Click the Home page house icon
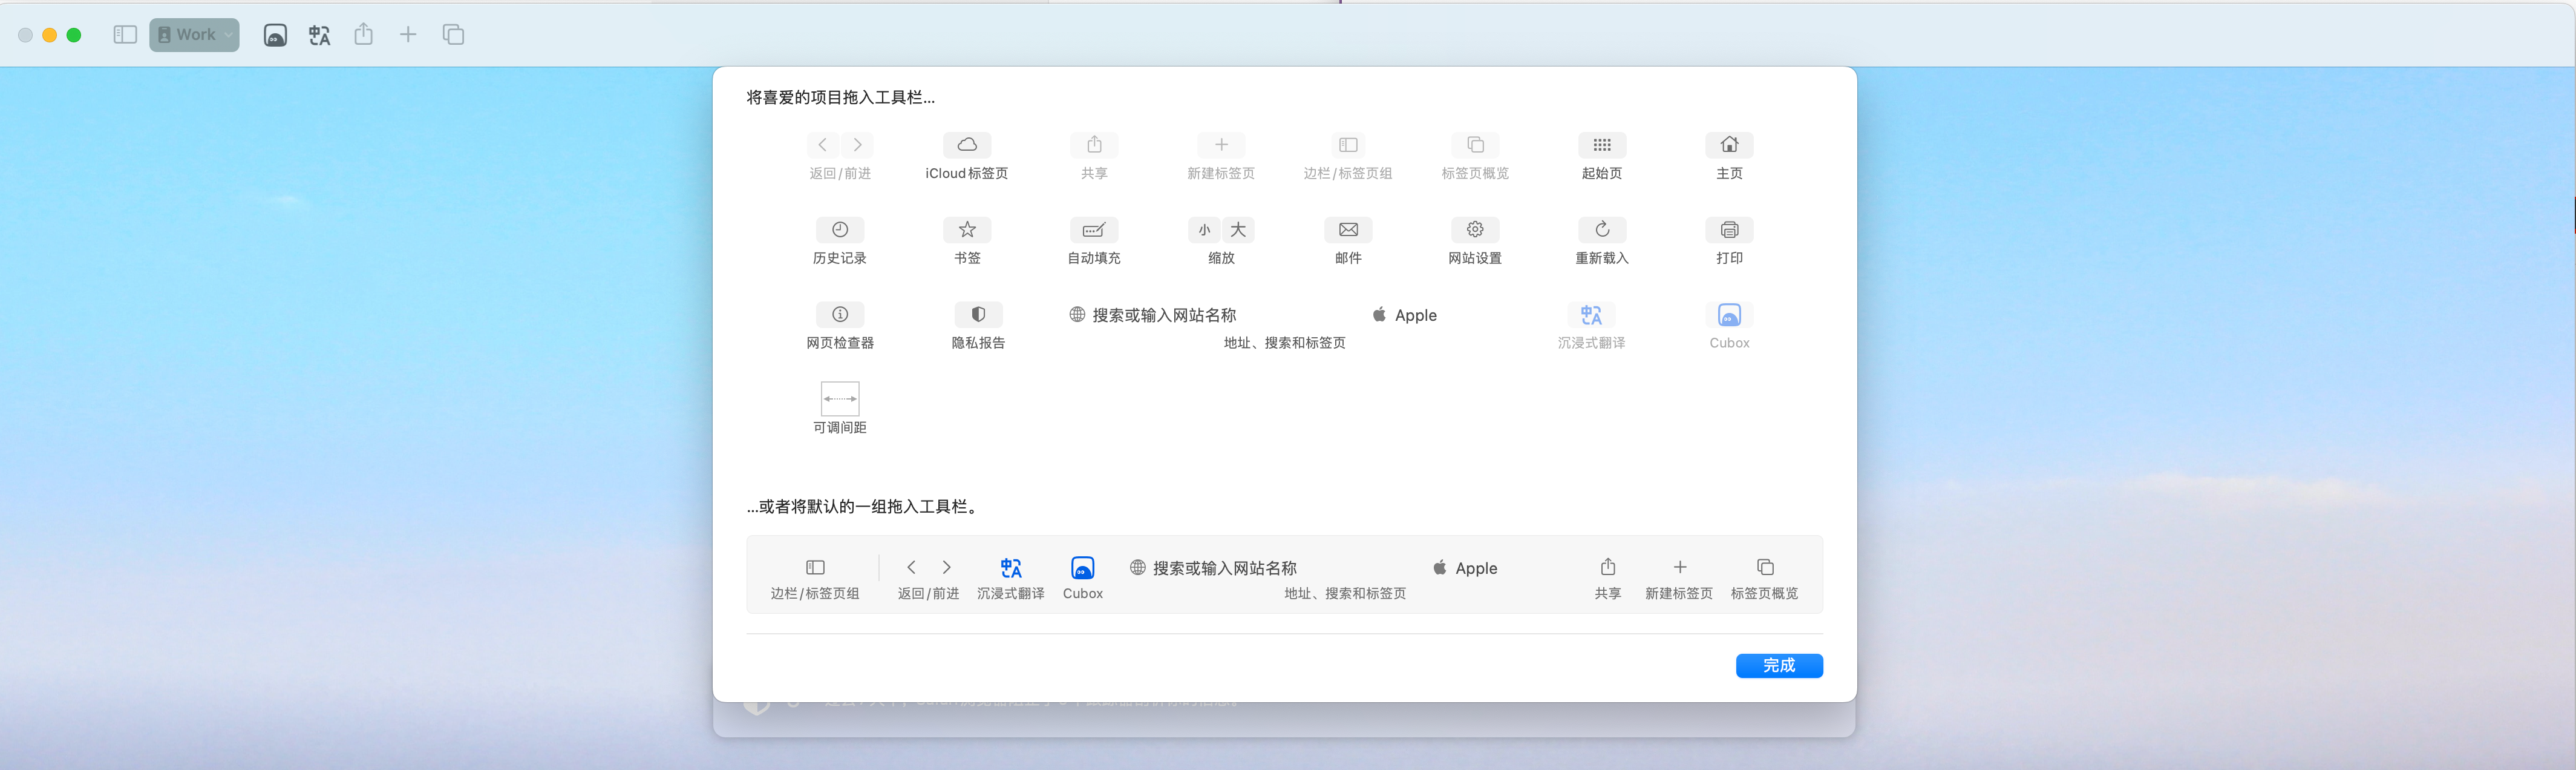 pyautogui.click(x=1728, y=145)
